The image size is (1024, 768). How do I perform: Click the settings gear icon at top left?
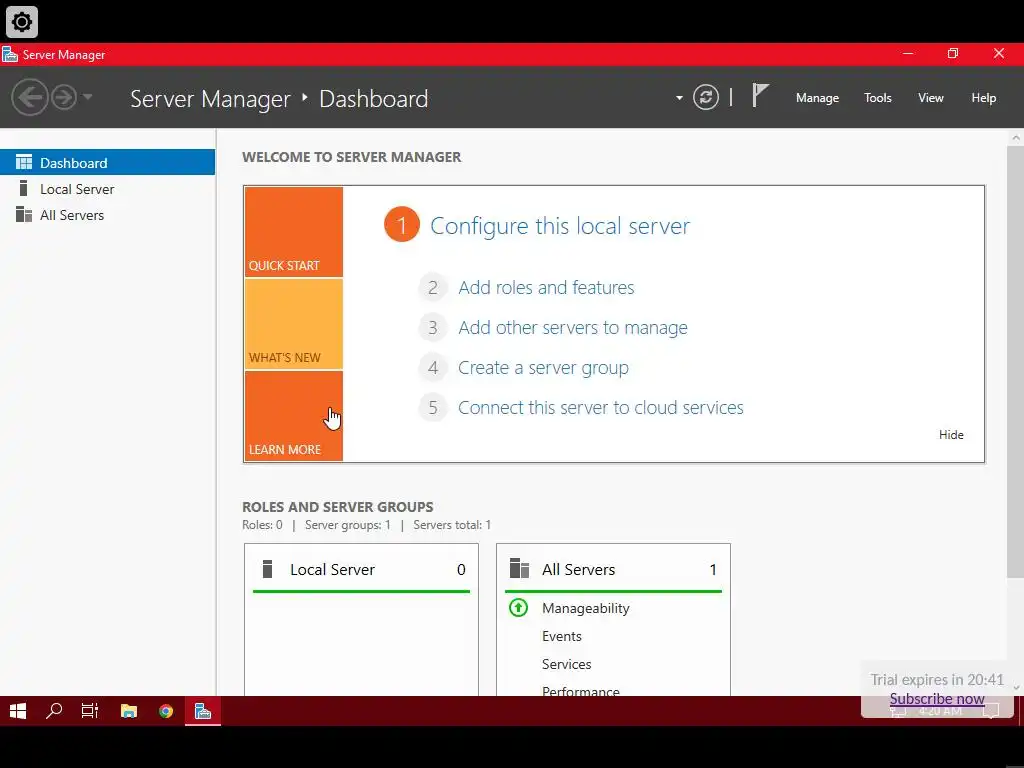(x=22, y=22)
